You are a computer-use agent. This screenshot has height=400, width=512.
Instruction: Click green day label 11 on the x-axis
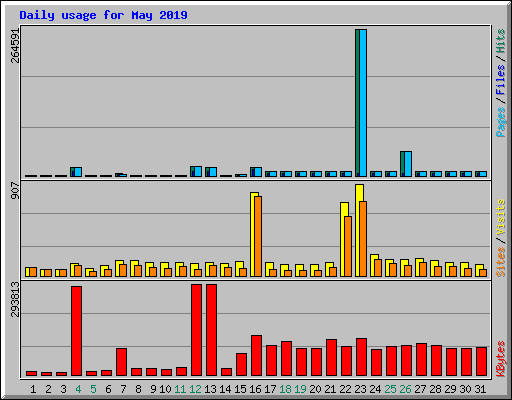[x=180, y=389]
